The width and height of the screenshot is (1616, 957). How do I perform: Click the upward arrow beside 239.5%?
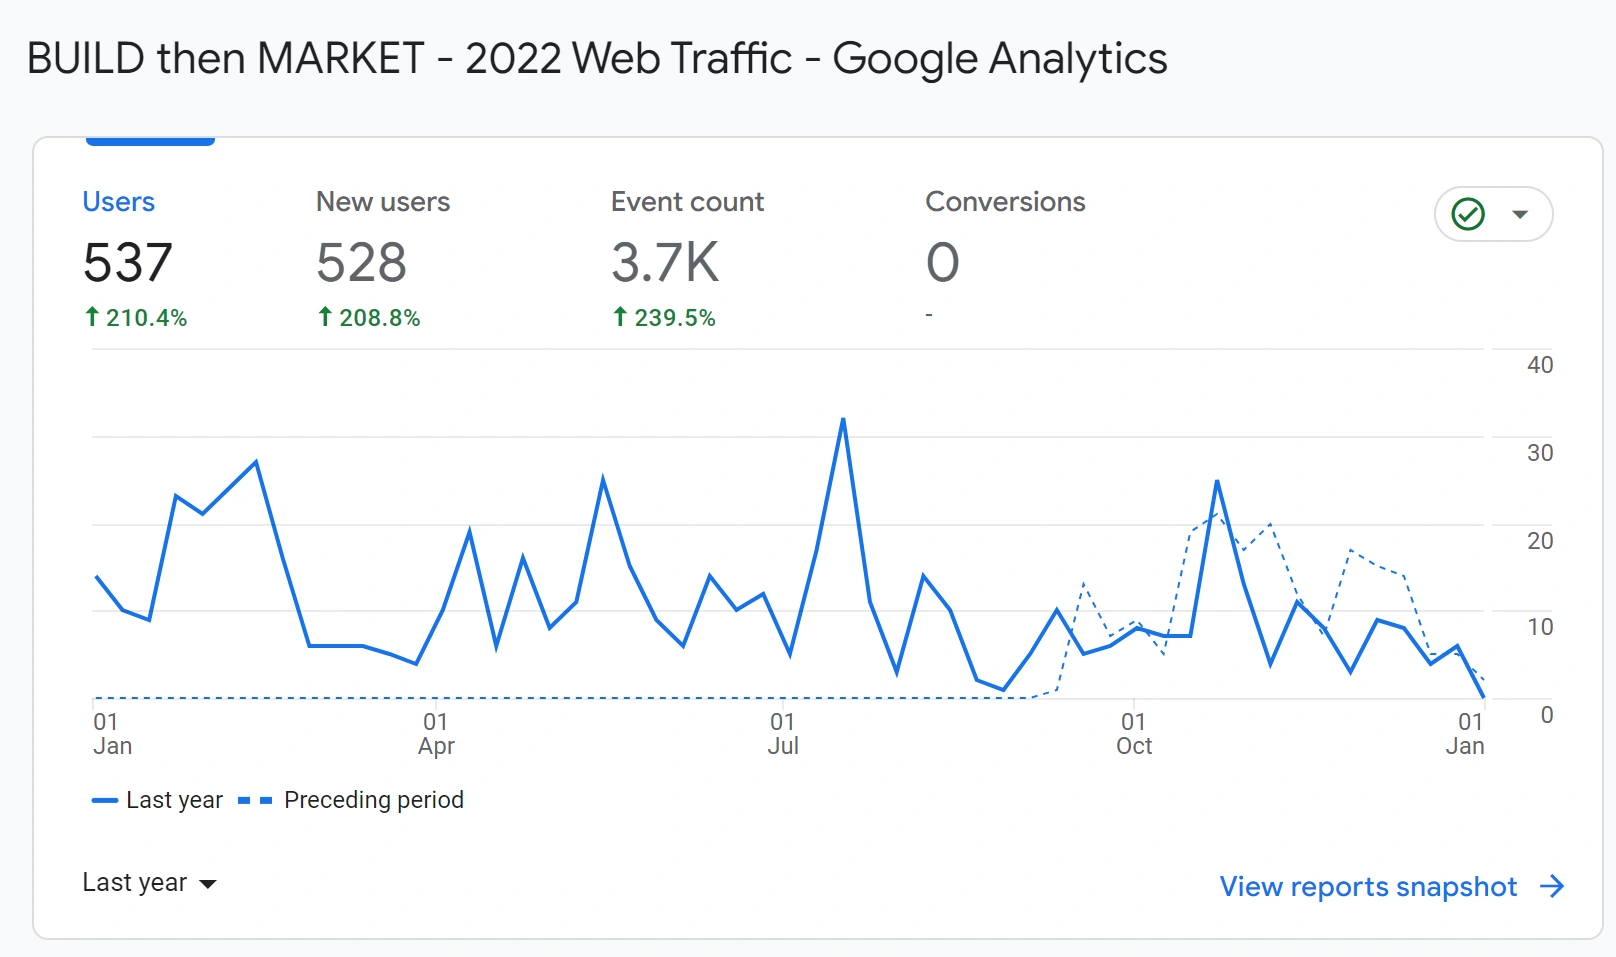tap(621, 317)
